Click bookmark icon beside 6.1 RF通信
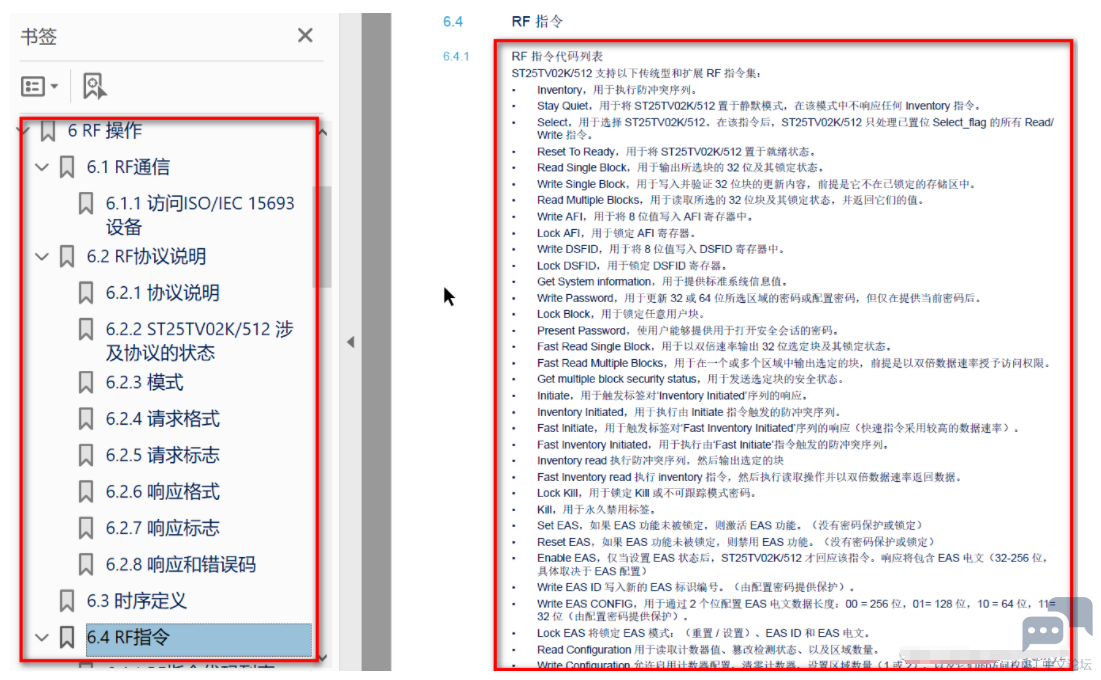 click(x=67, y=167)
